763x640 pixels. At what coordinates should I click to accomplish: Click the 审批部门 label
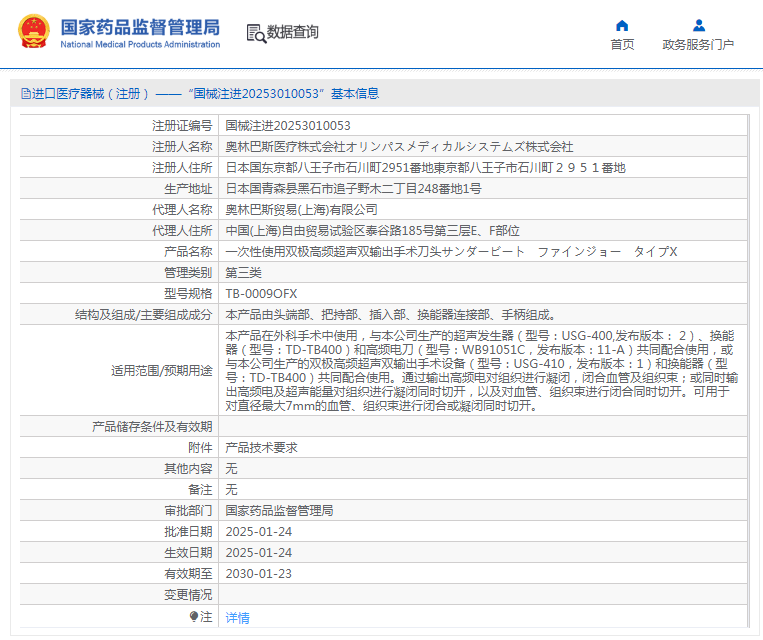188,510
